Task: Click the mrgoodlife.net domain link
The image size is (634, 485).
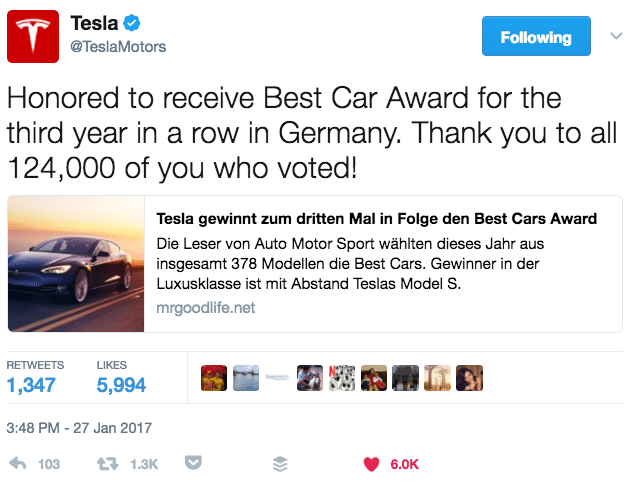Action: tap(206, 308)
